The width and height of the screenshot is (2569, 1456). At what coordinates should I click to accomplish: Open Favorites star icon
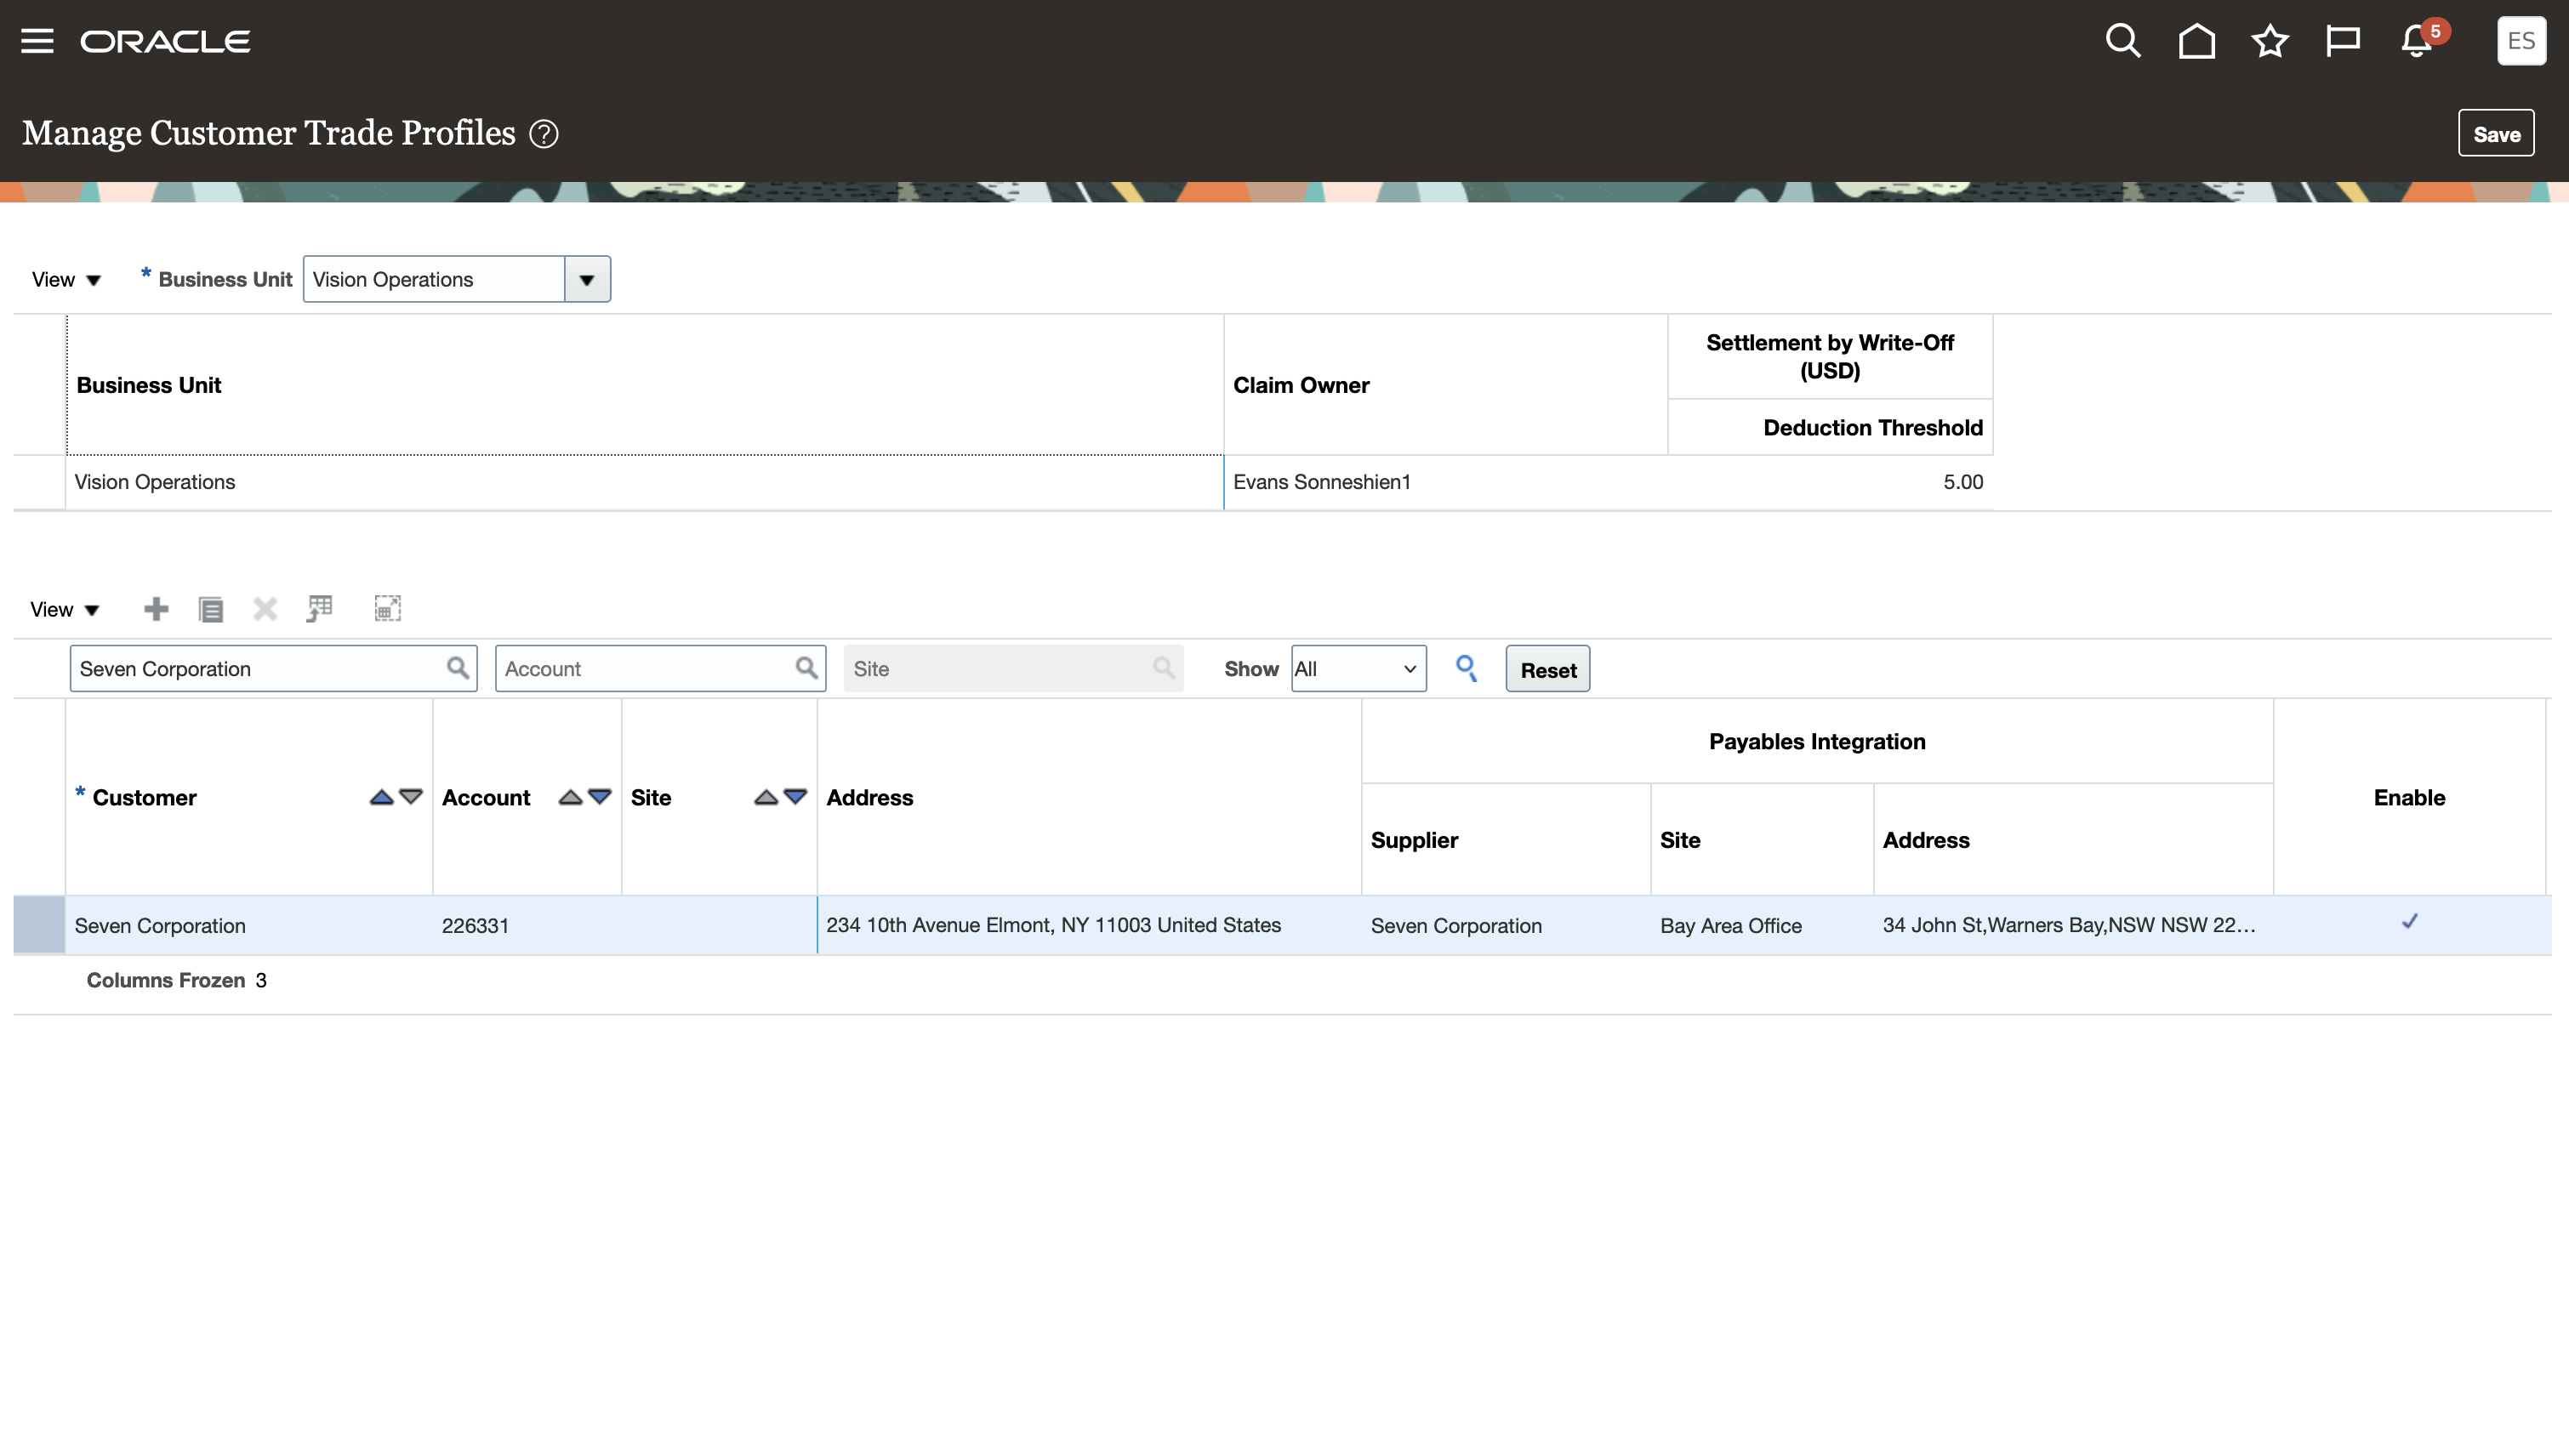pos(2269,41)
